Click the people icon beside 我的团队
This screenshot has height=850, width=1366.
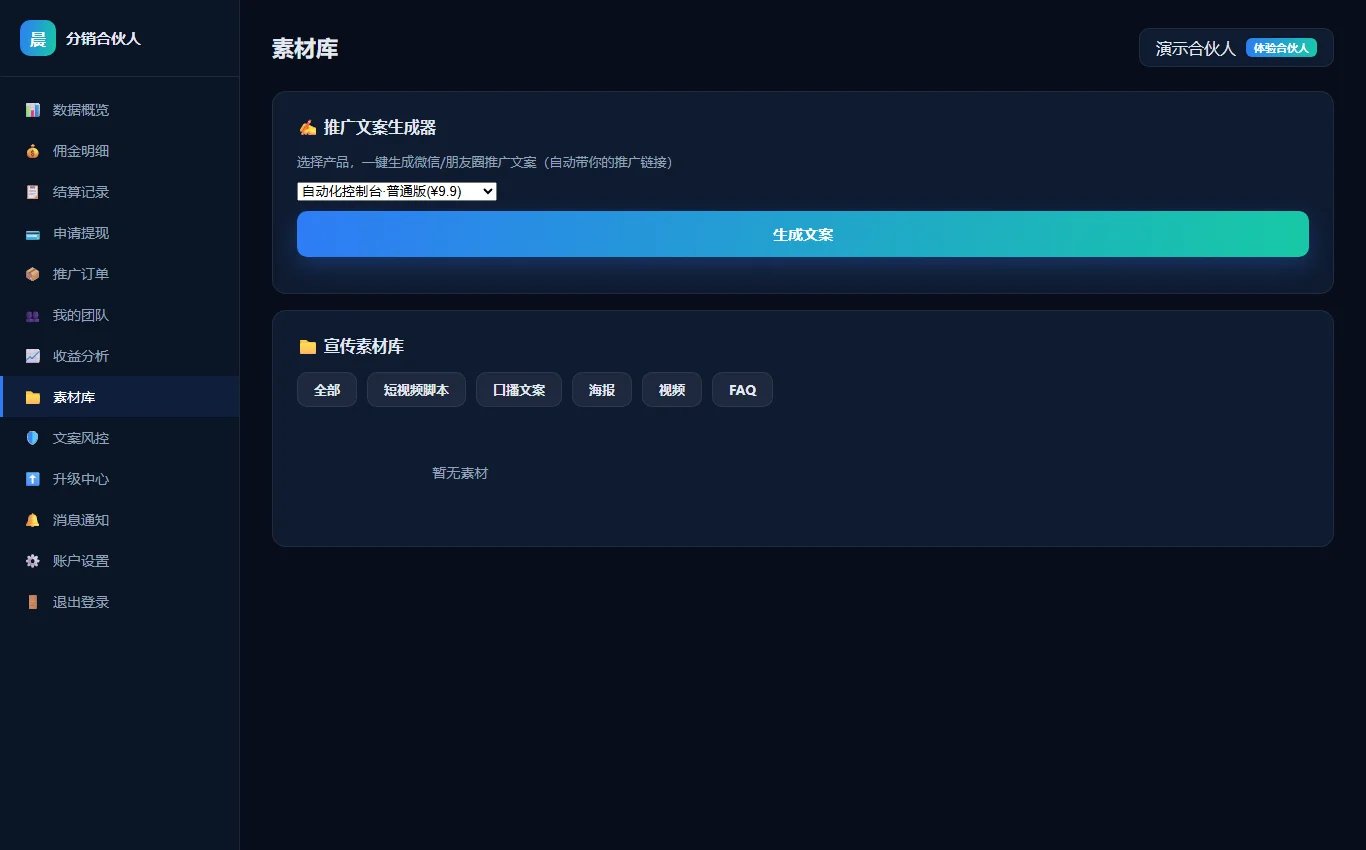[33, 315]
